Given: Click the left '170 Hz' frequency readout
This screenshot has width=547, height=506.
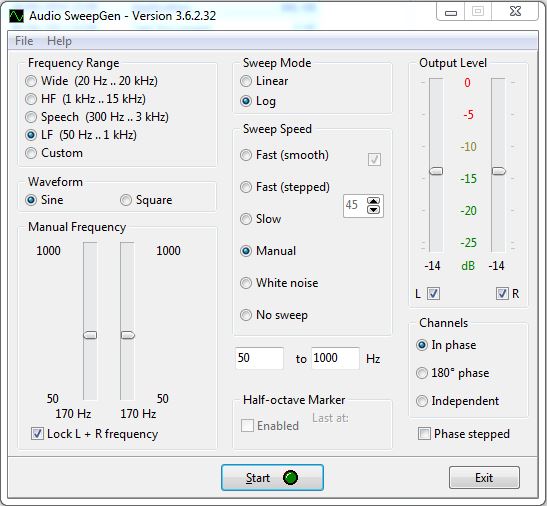Looking at the screenshot, I should pos(73,414).
